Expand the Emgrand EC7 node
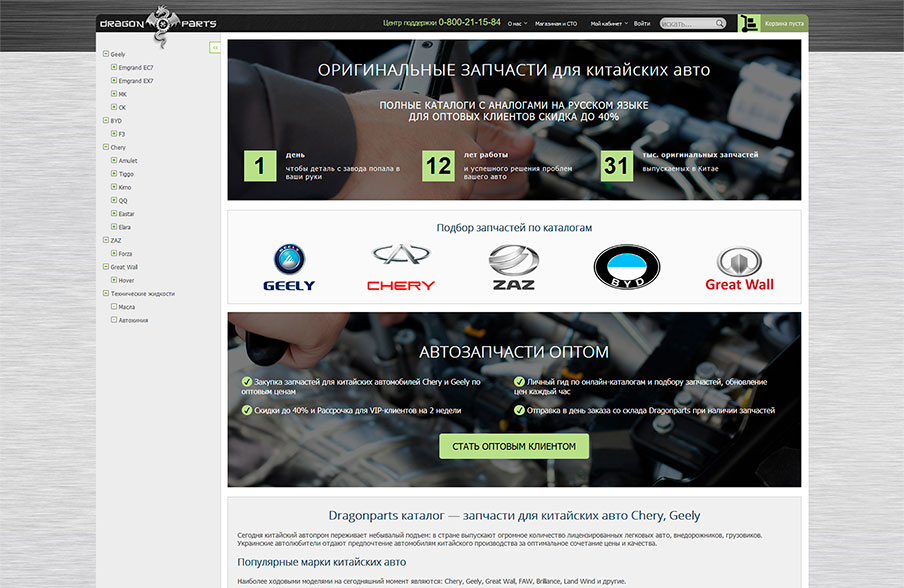Viewport: 904px width, 588px height. pyautogui.click(x=114, y=67)
